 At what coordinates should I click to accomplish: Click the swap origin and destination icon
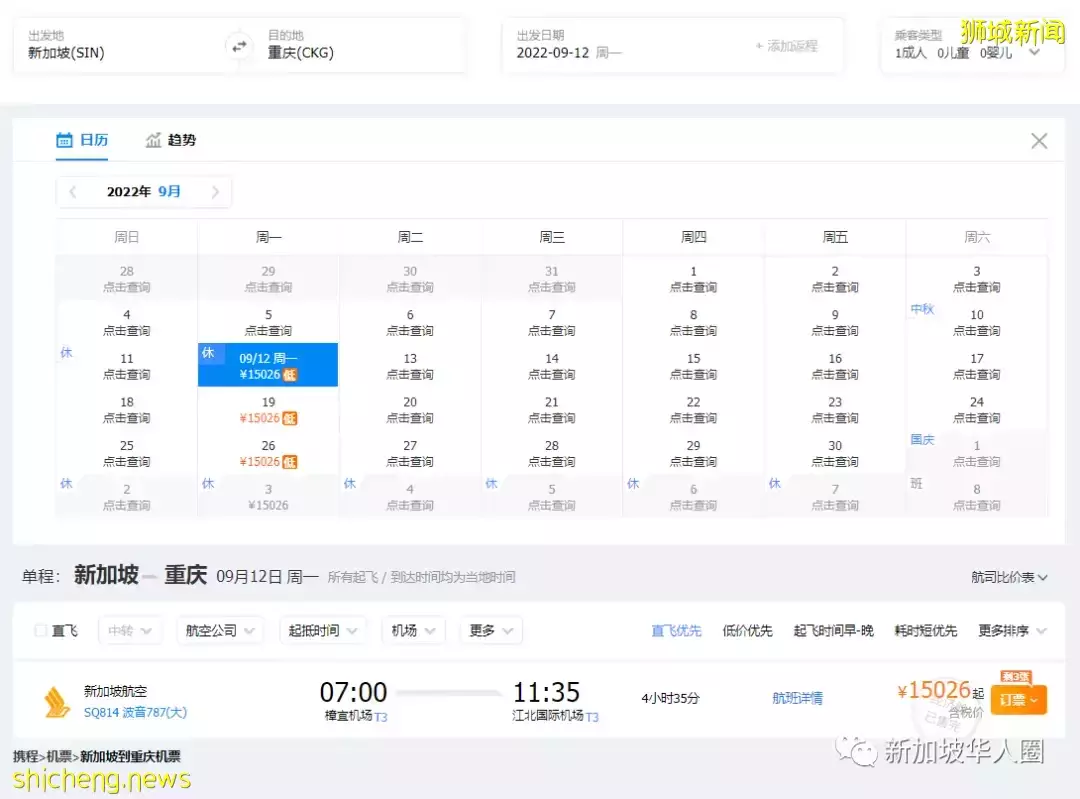coord(239,46)
